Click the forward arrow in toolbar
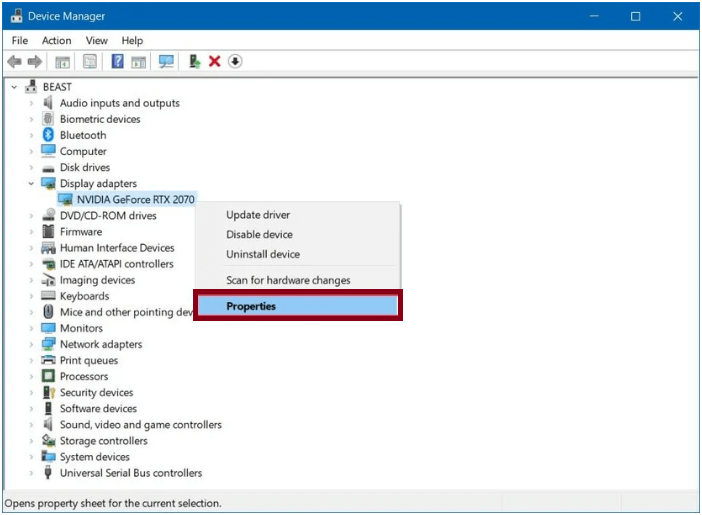This screenshot has height=515, width=702. pyautogui.click(x=35, y=62)
